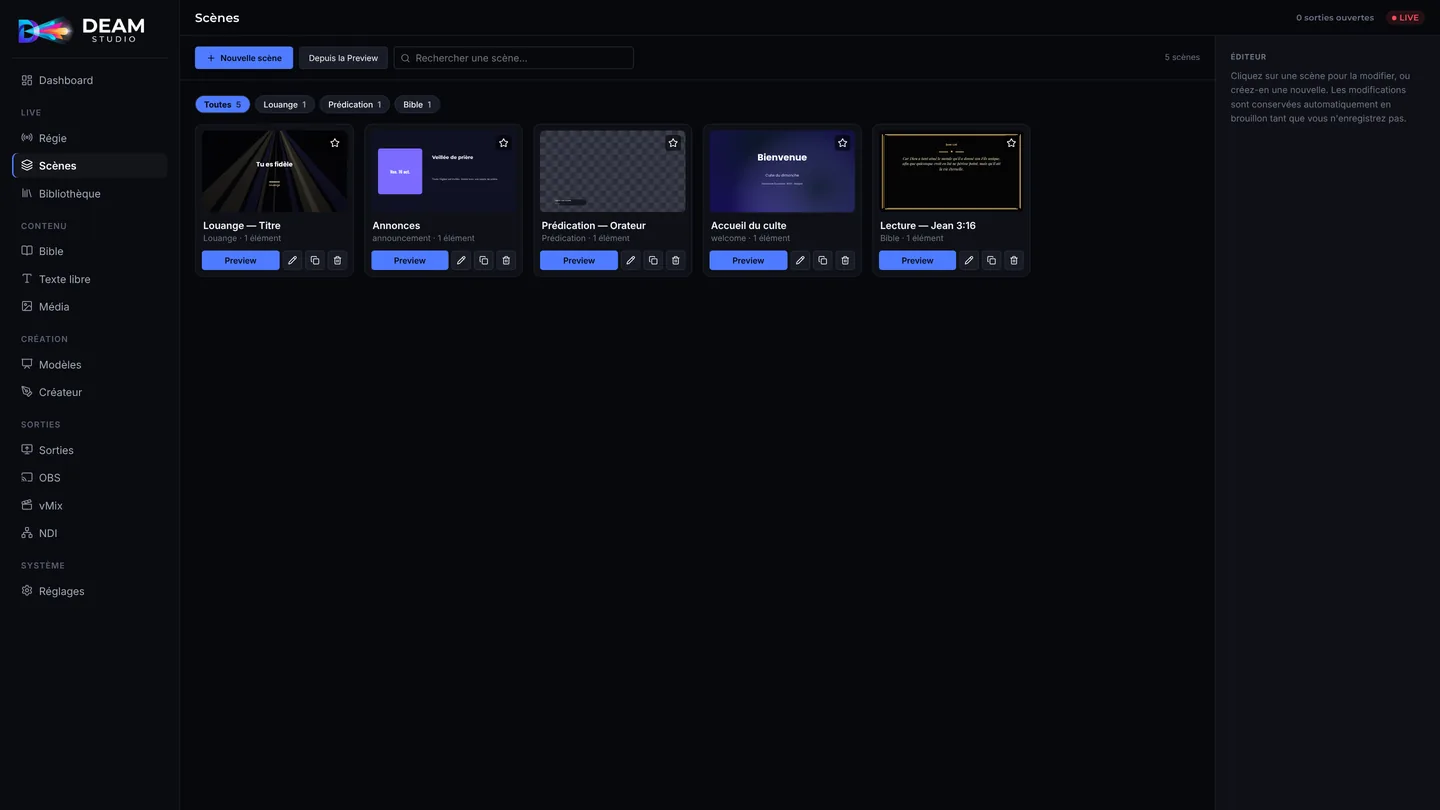Mark Accueil du culte as favorite

tap(843, 143)
